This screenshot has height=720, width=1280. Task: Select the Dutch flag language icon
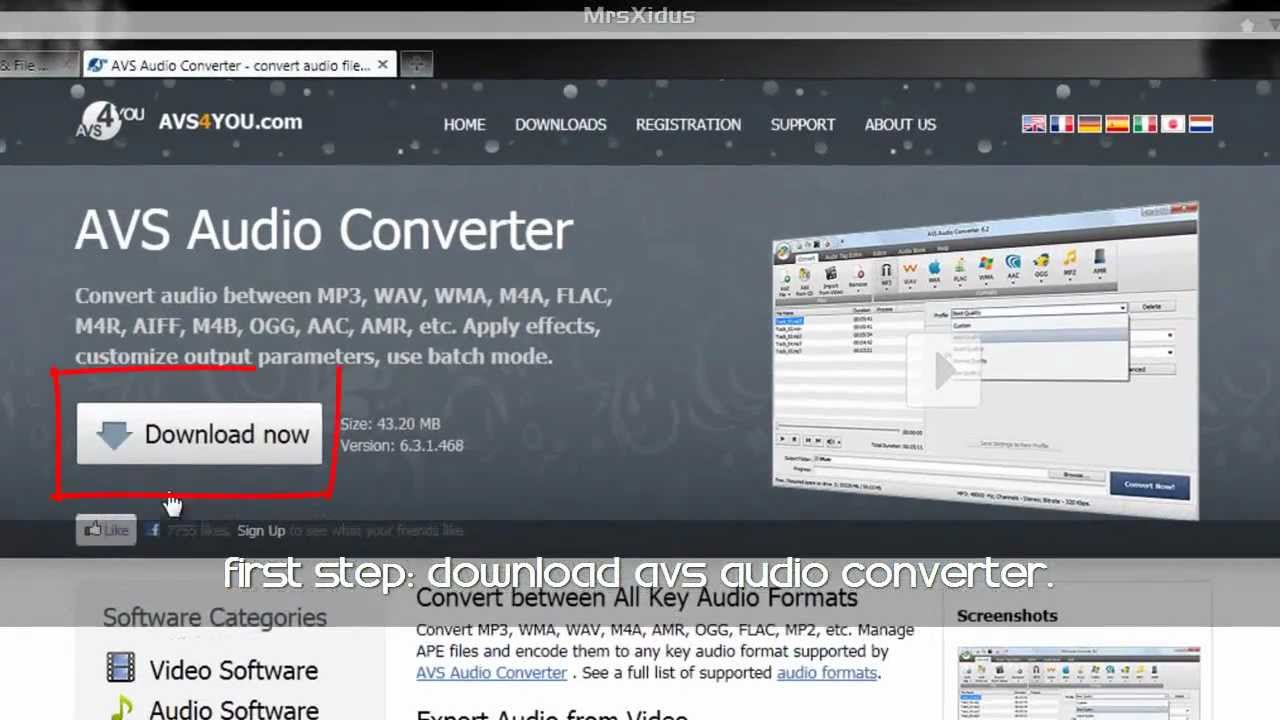(x=1201, y=124)
